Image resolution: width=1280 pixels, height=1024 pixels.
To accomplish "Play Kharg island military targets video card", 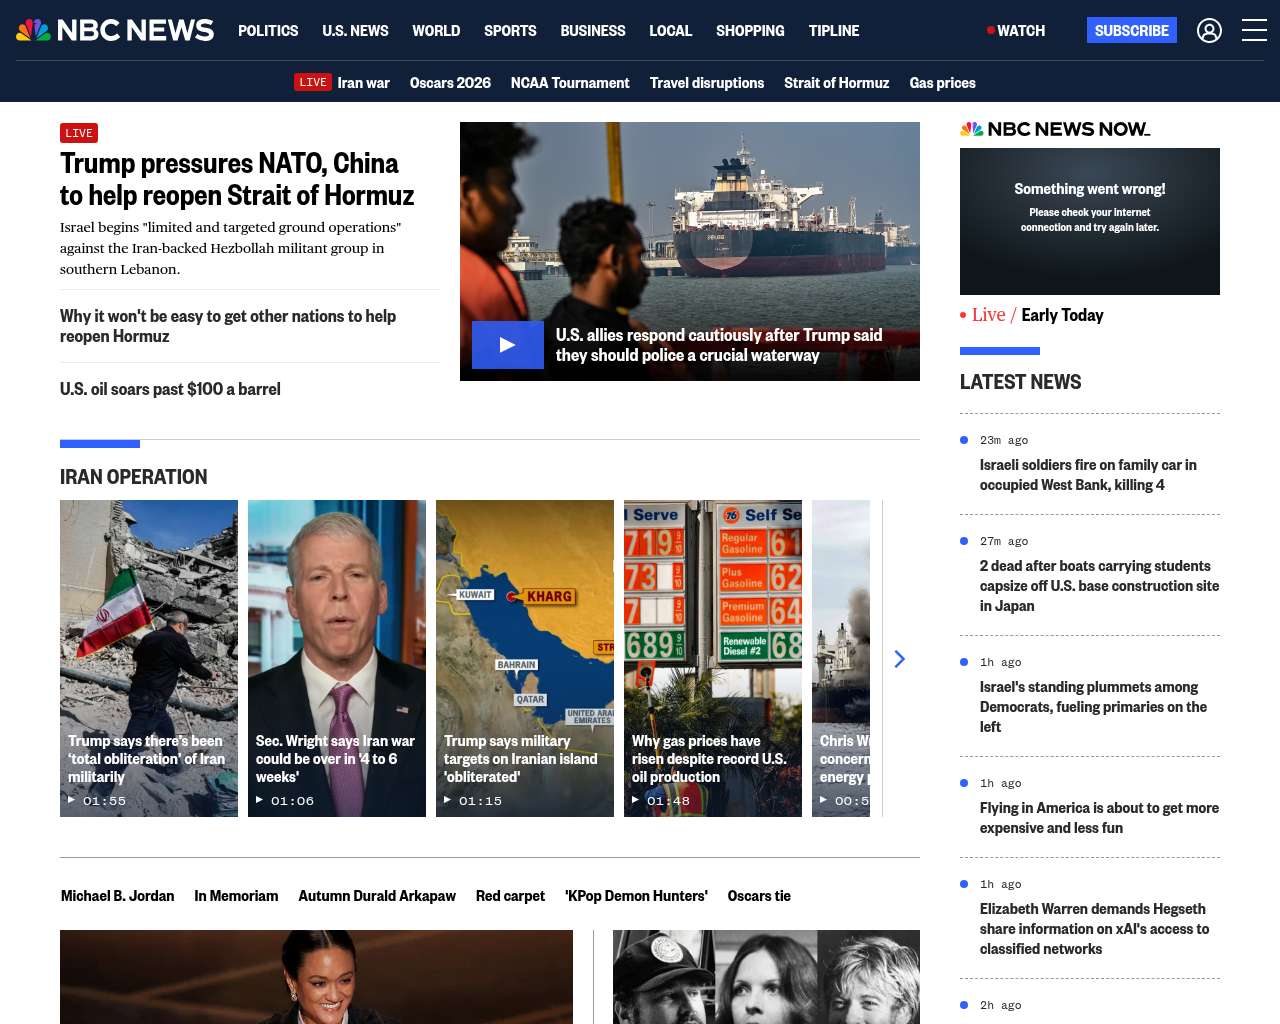I will pyautogui.click(x=525, y=658).
